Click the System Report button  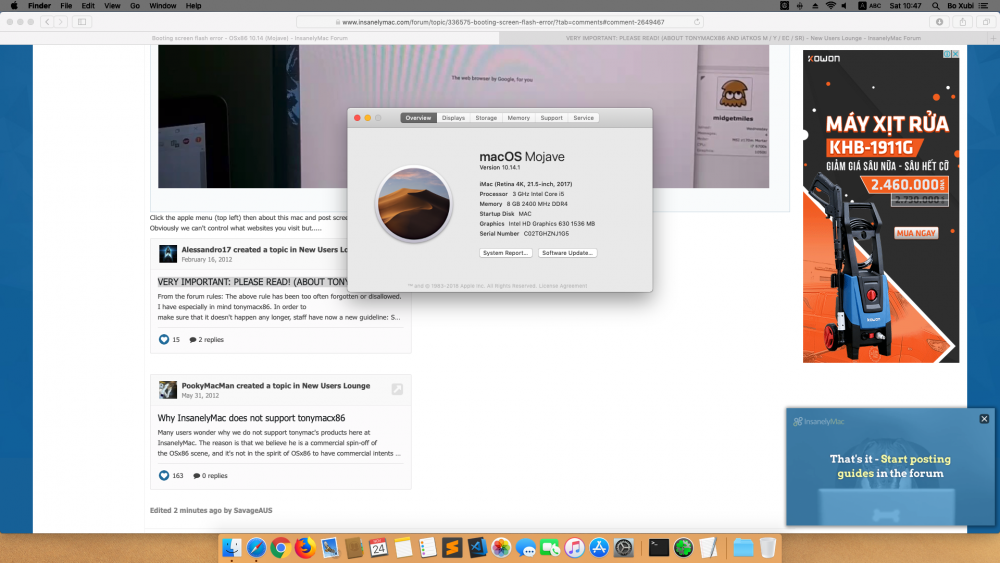[x=506, y=253]
